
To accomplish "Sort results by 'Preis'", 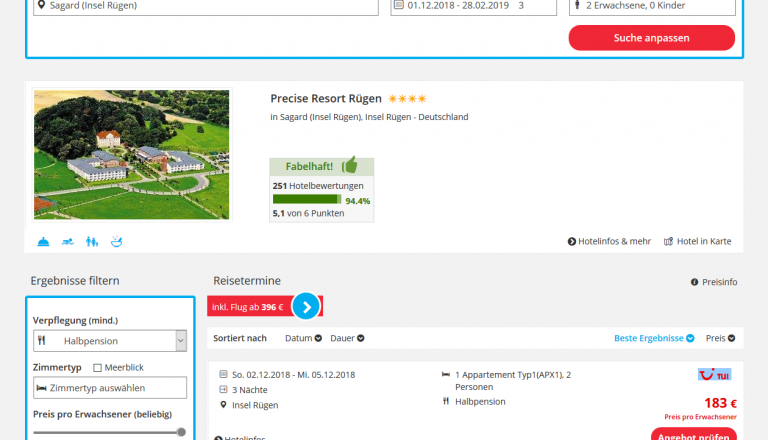I will tap(720, 338).
